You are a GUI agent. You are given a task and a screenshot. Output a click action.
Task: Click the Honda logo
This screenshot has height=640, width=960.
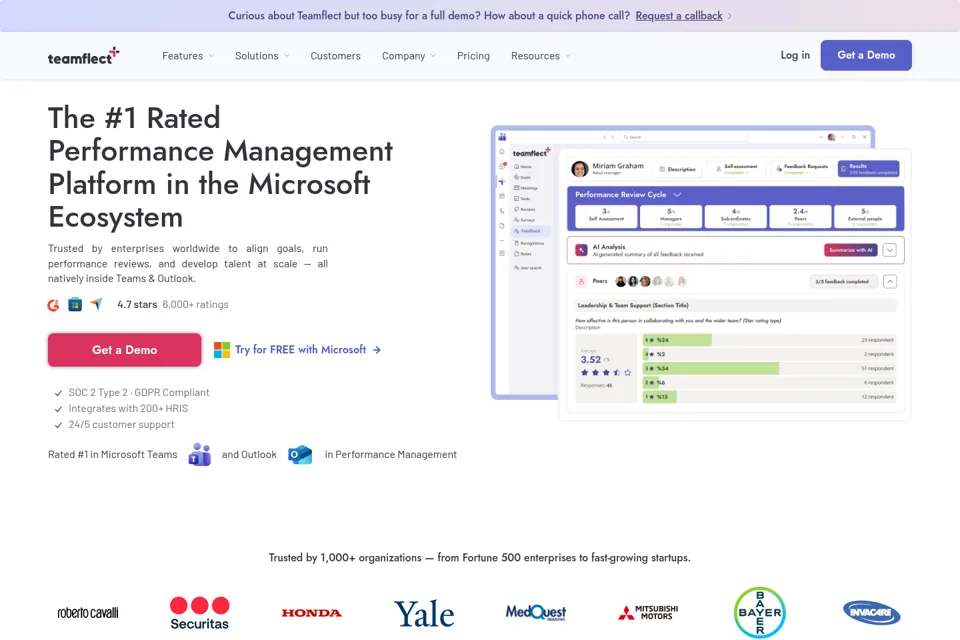pos(312,613)
